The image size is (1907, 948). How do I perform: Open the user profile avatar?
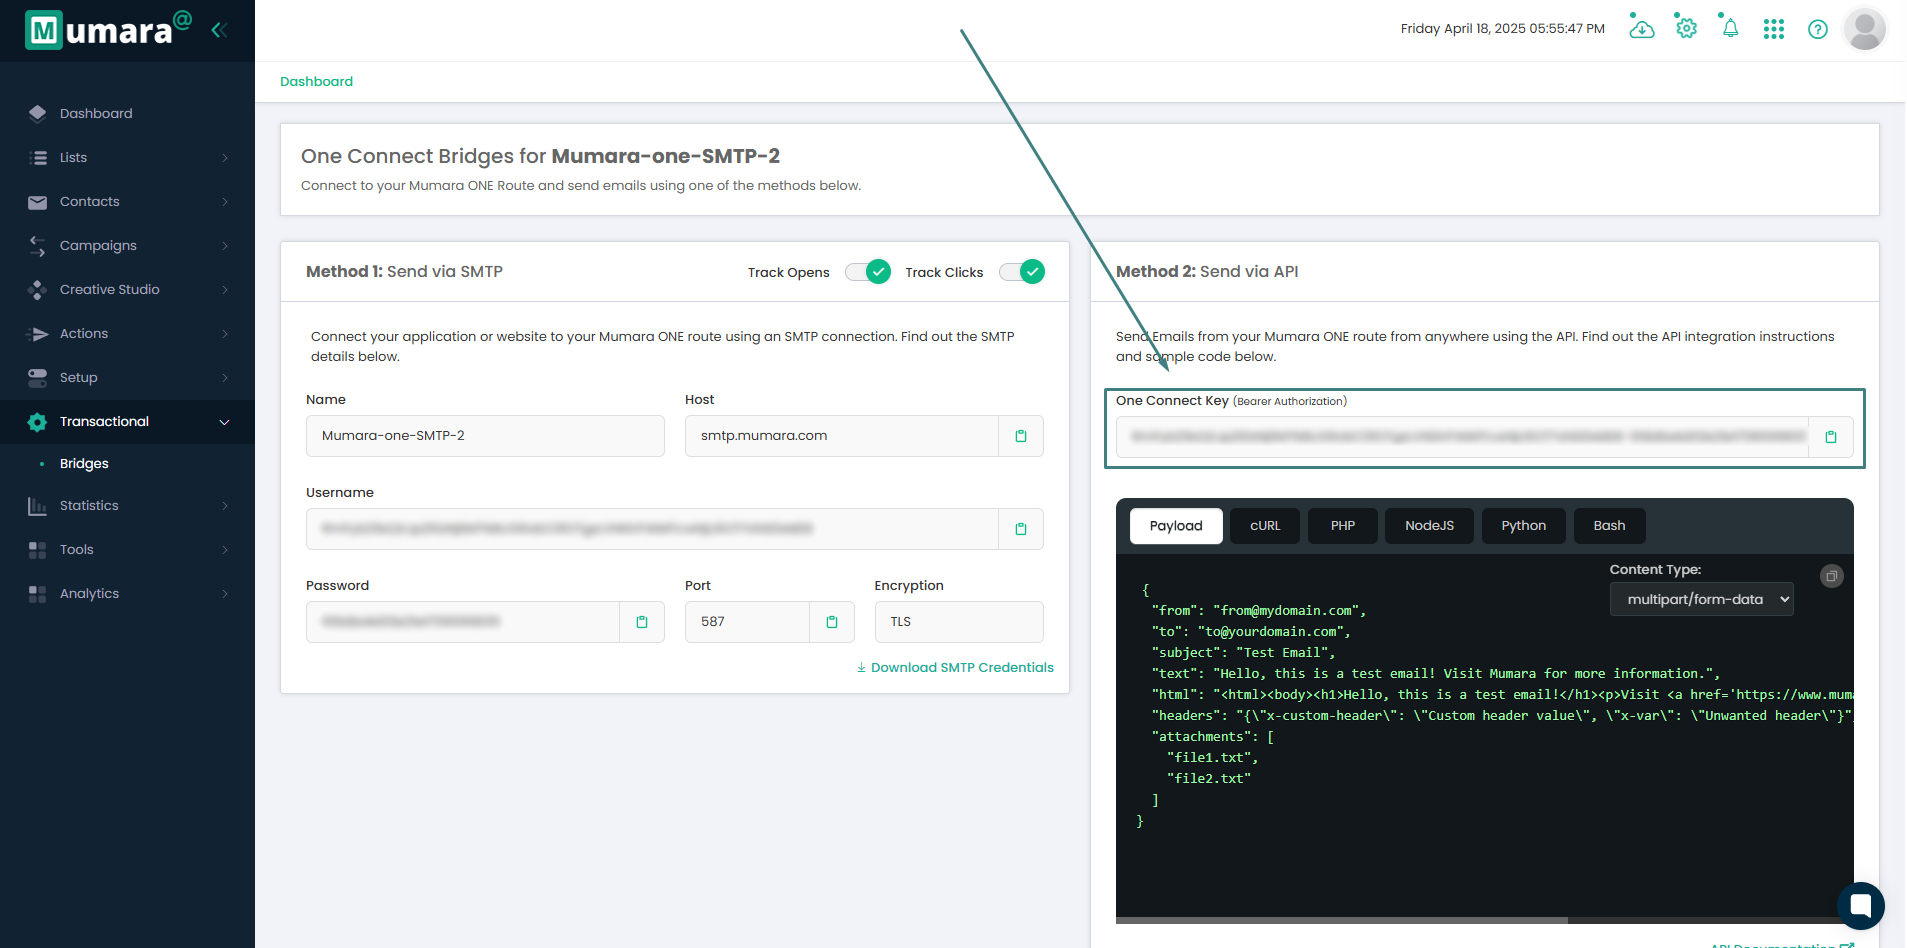point(1864,29)
